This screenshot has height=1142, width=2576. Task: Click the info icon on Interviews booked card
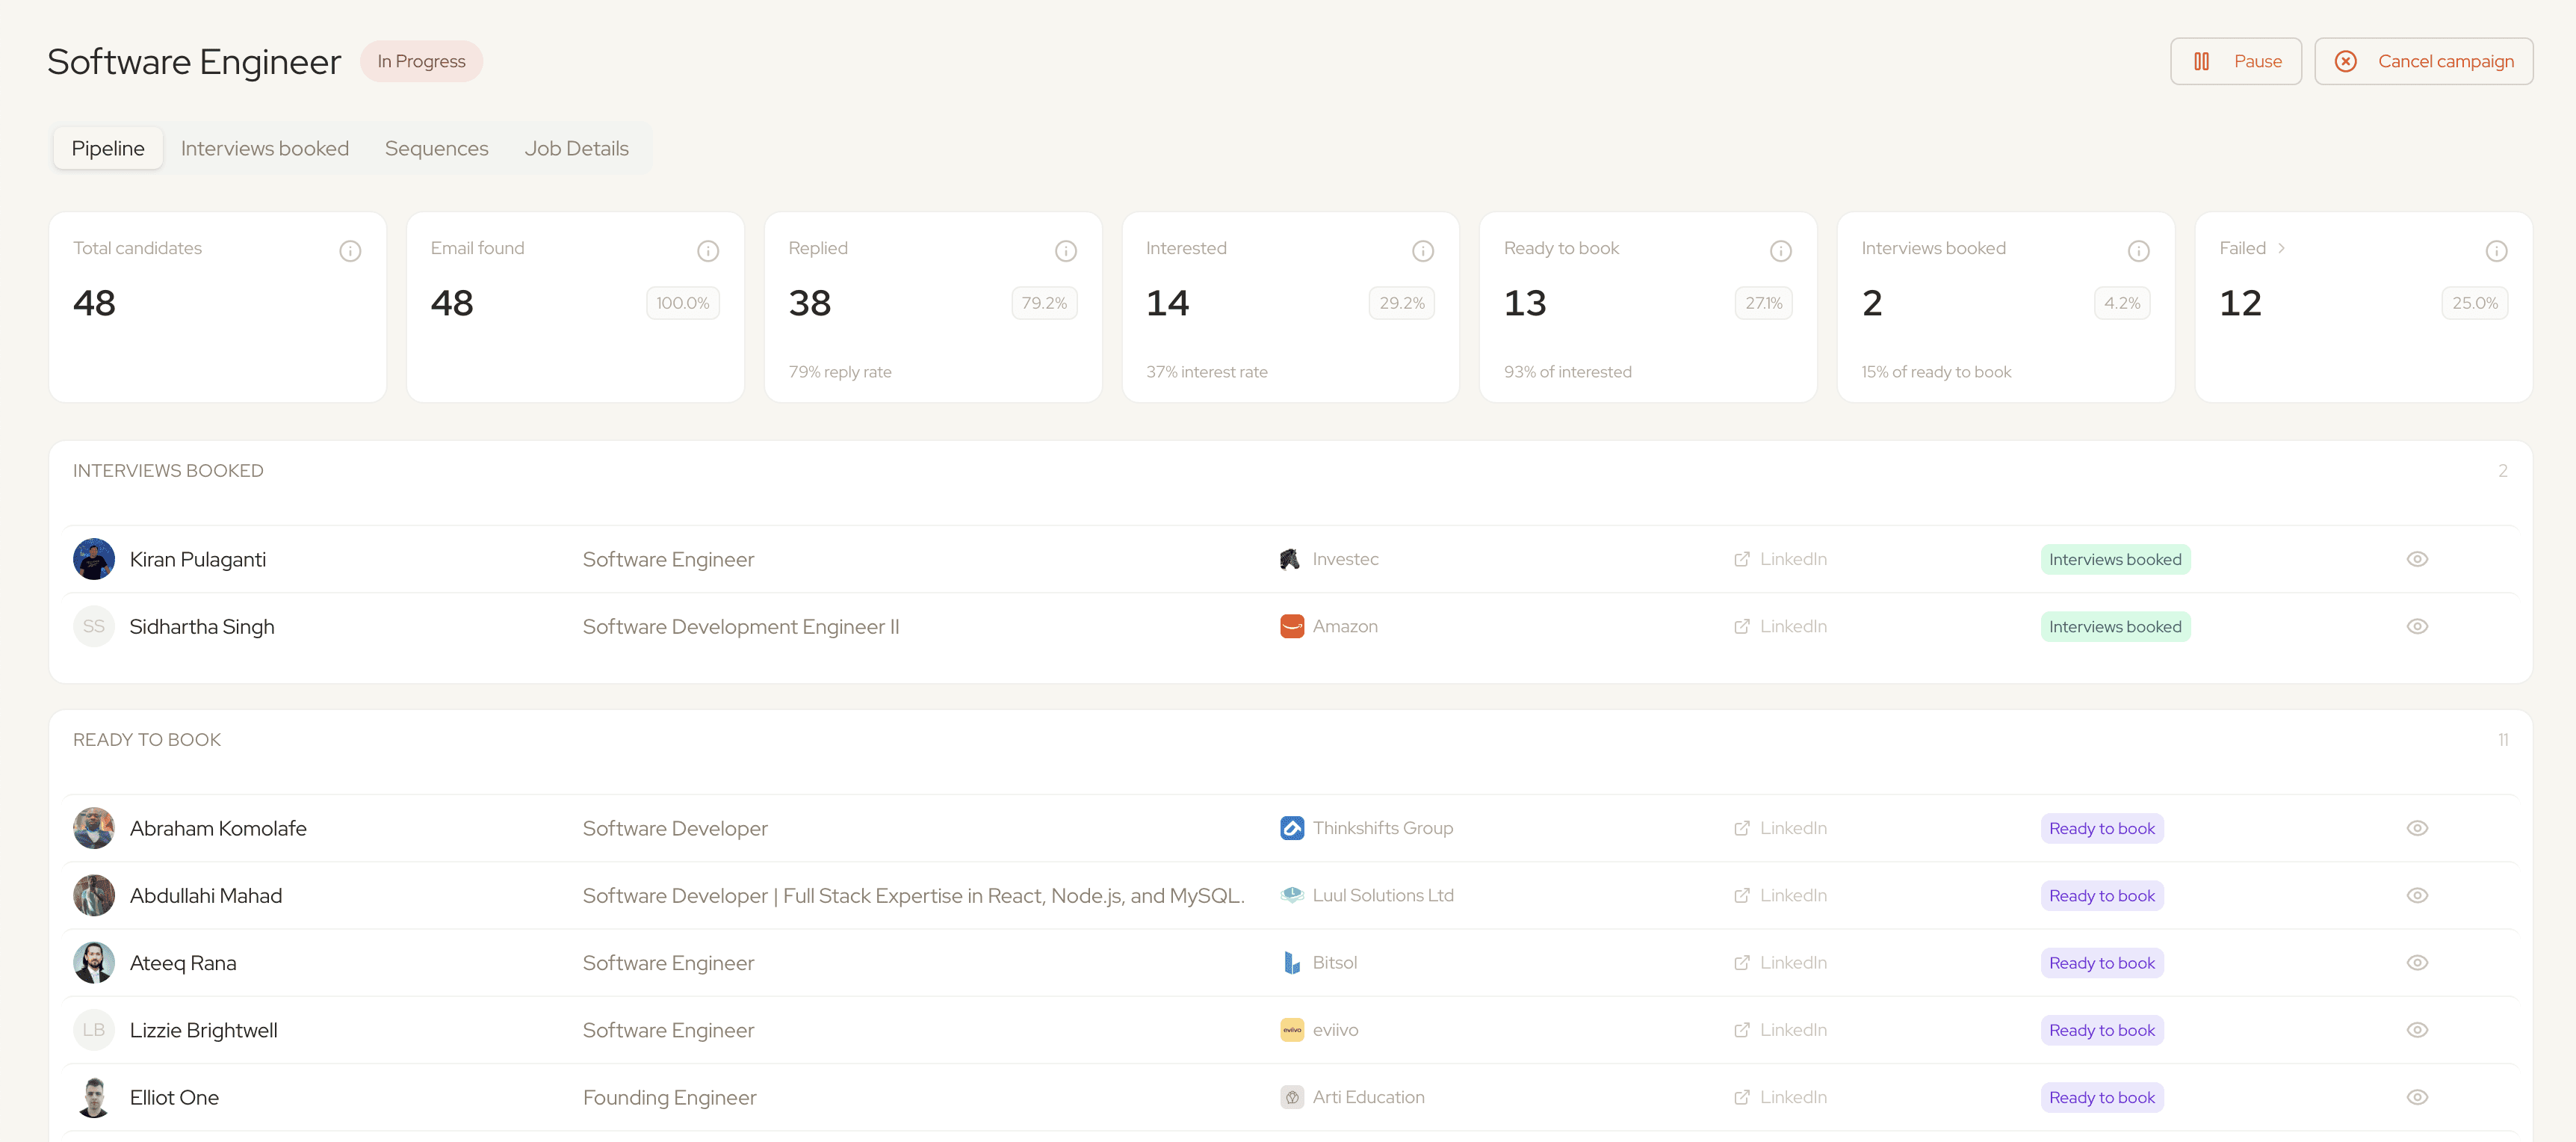point(2139,251)
